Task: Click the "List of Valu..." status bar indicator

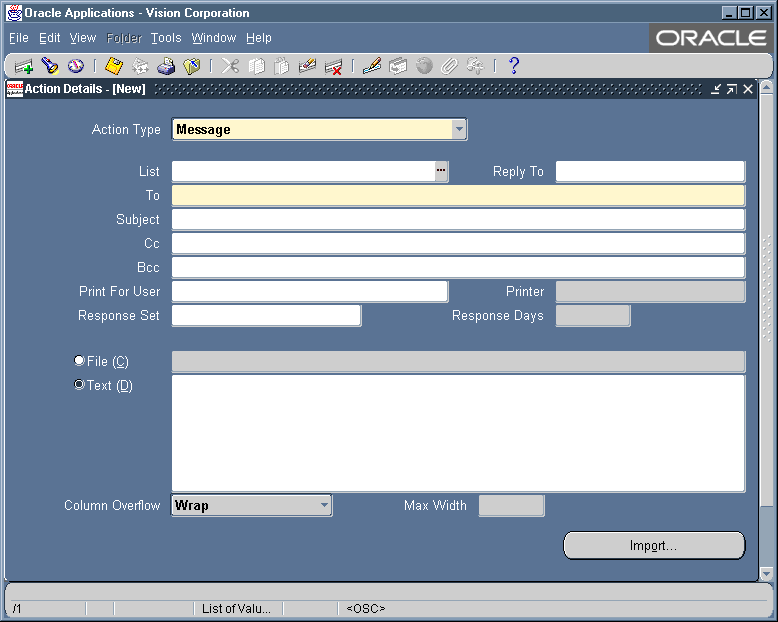Action: pos(236,609)
